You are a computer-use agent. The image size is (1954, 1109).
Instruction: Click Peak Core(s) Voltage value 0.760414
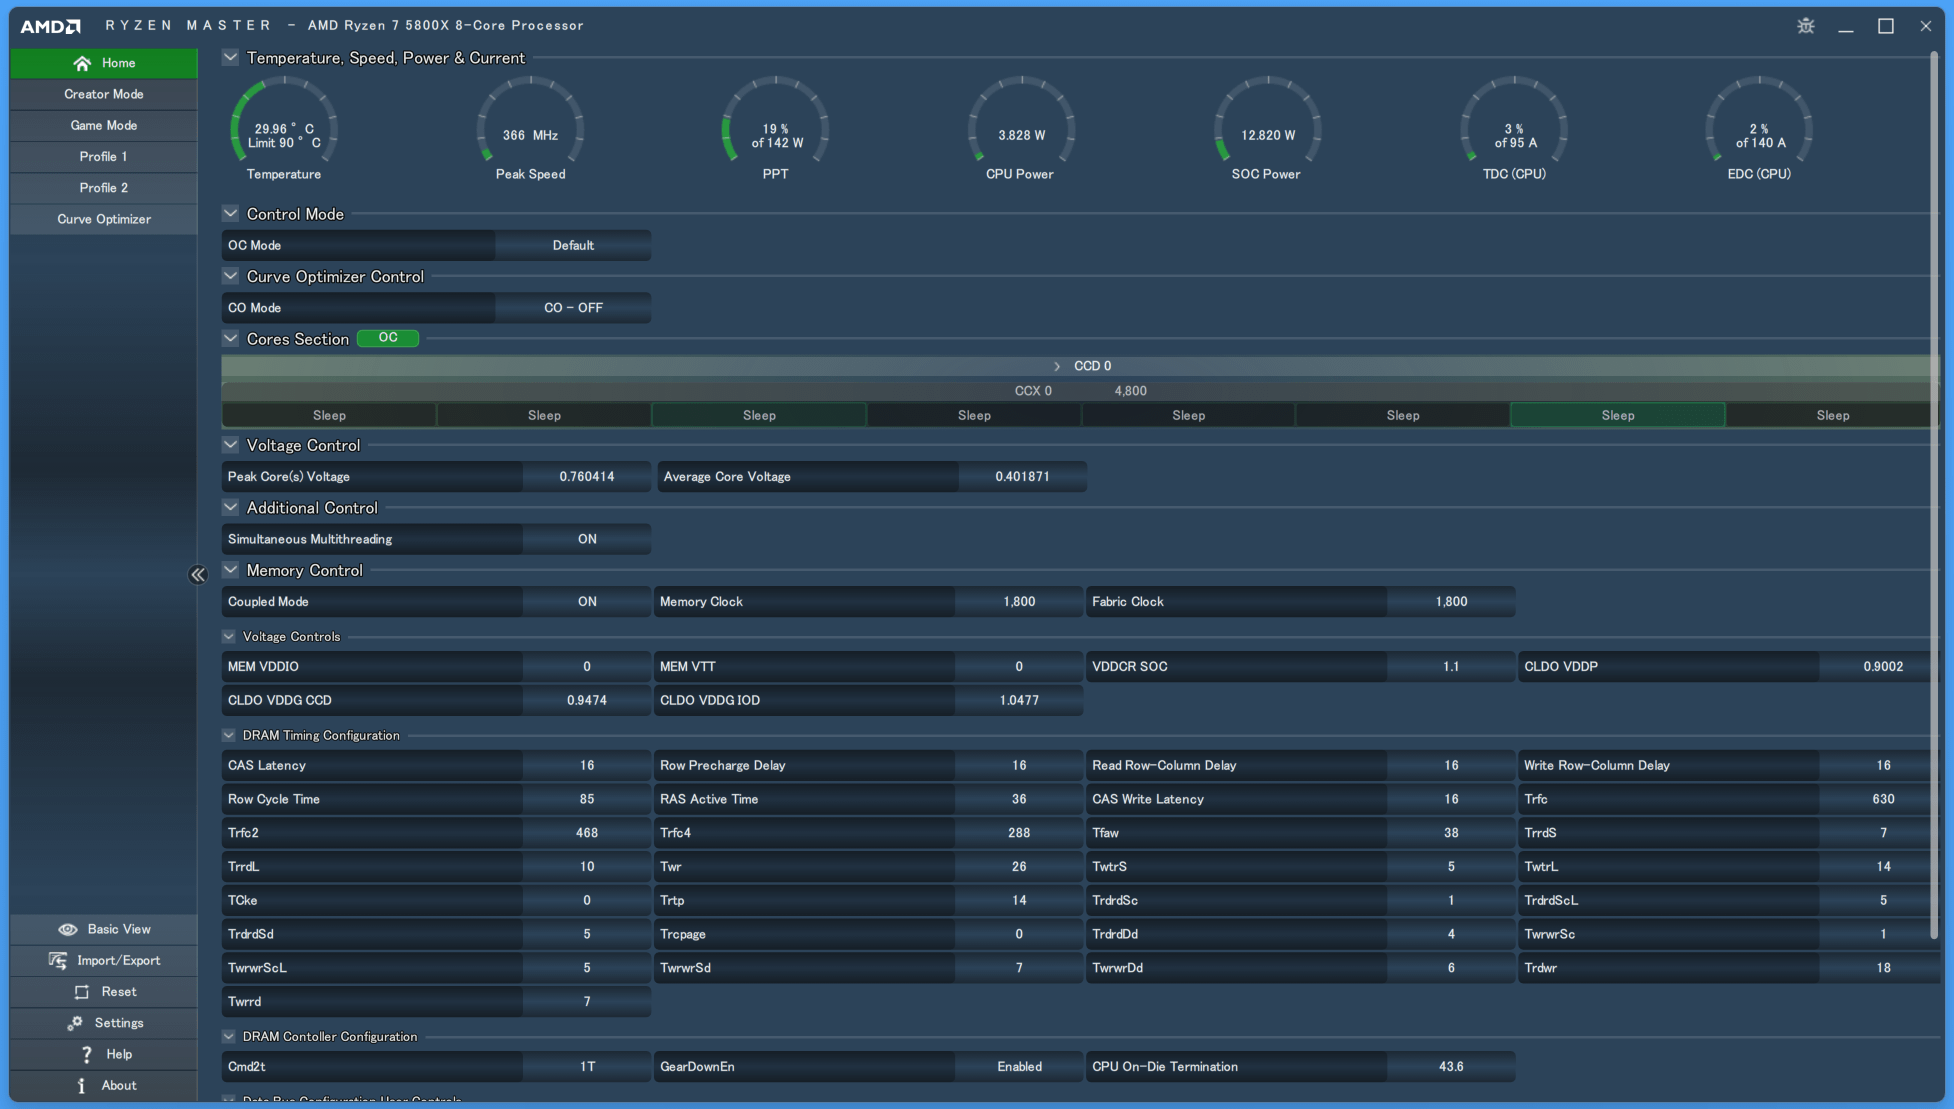tap(587, 477)
